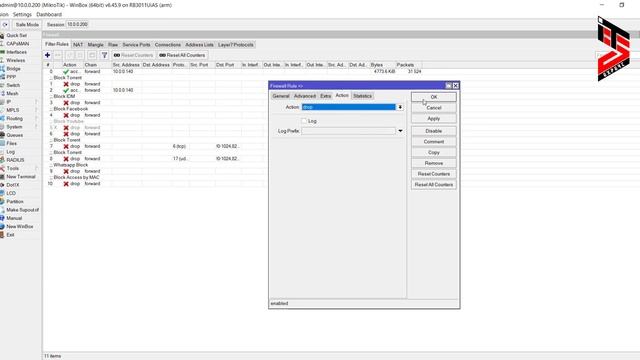Image resolution: width=640 pixels, height=360 pixels.
Task: Click the Comment button in dialog
Action: click(433, 142)
